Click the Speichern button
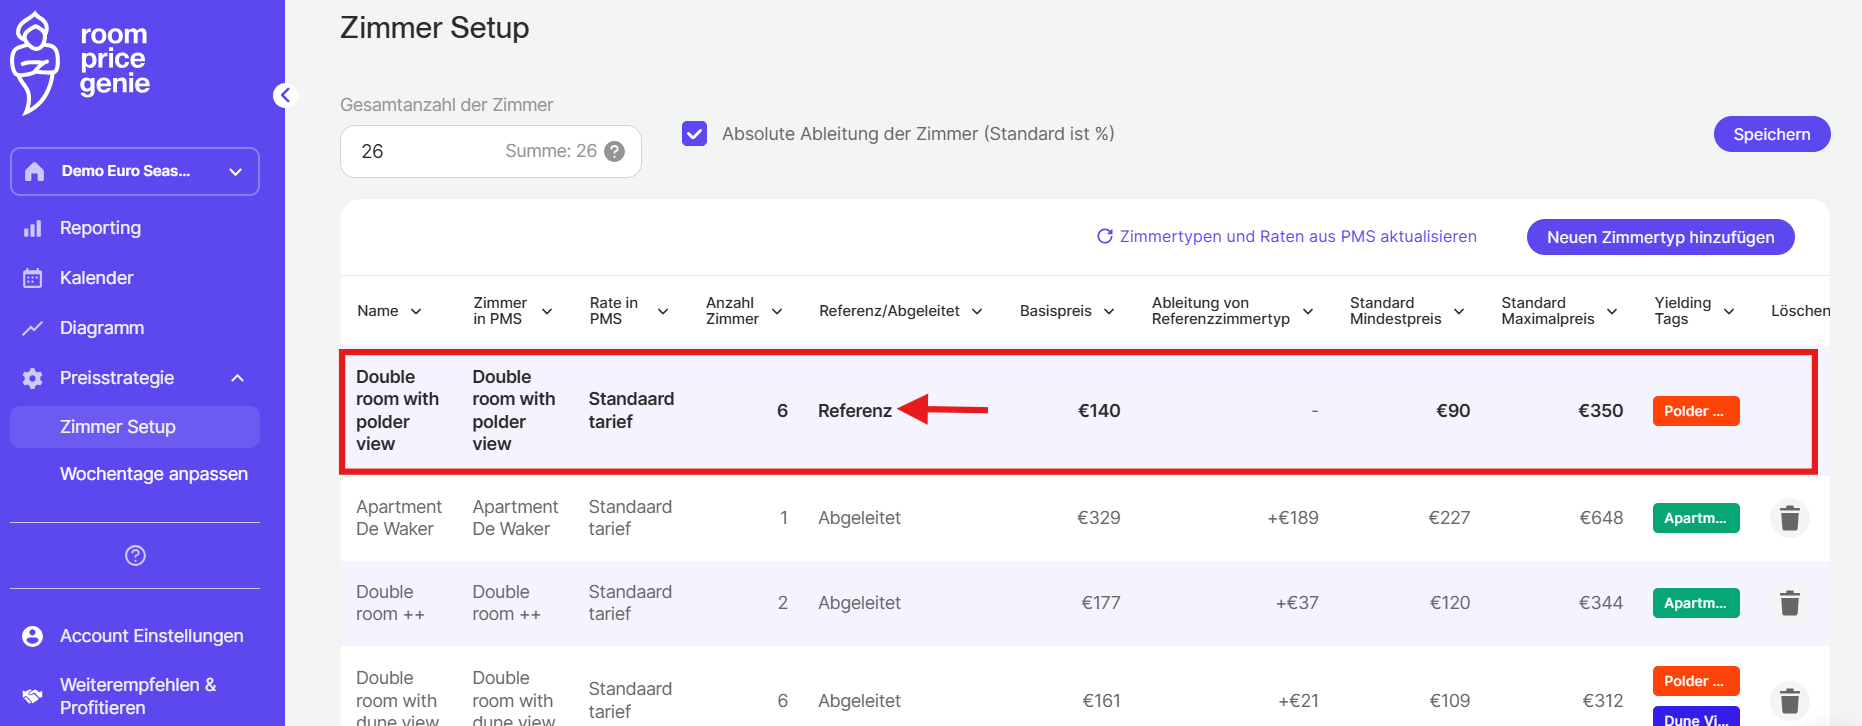Viewport: 1862px width, 726px height. (1771, 134)
